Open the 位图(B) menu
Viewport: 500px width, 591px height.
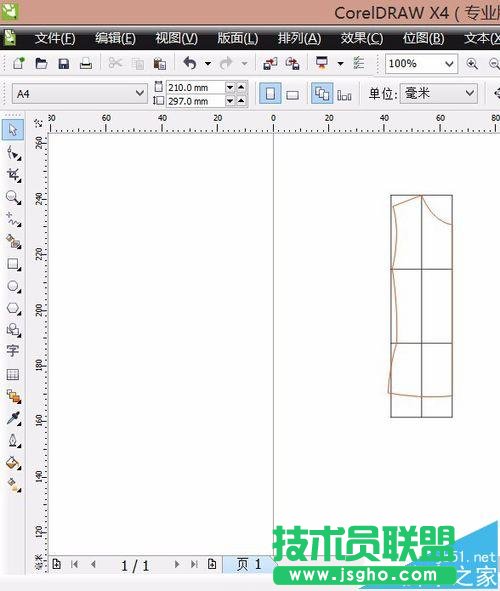click(424, 38)
